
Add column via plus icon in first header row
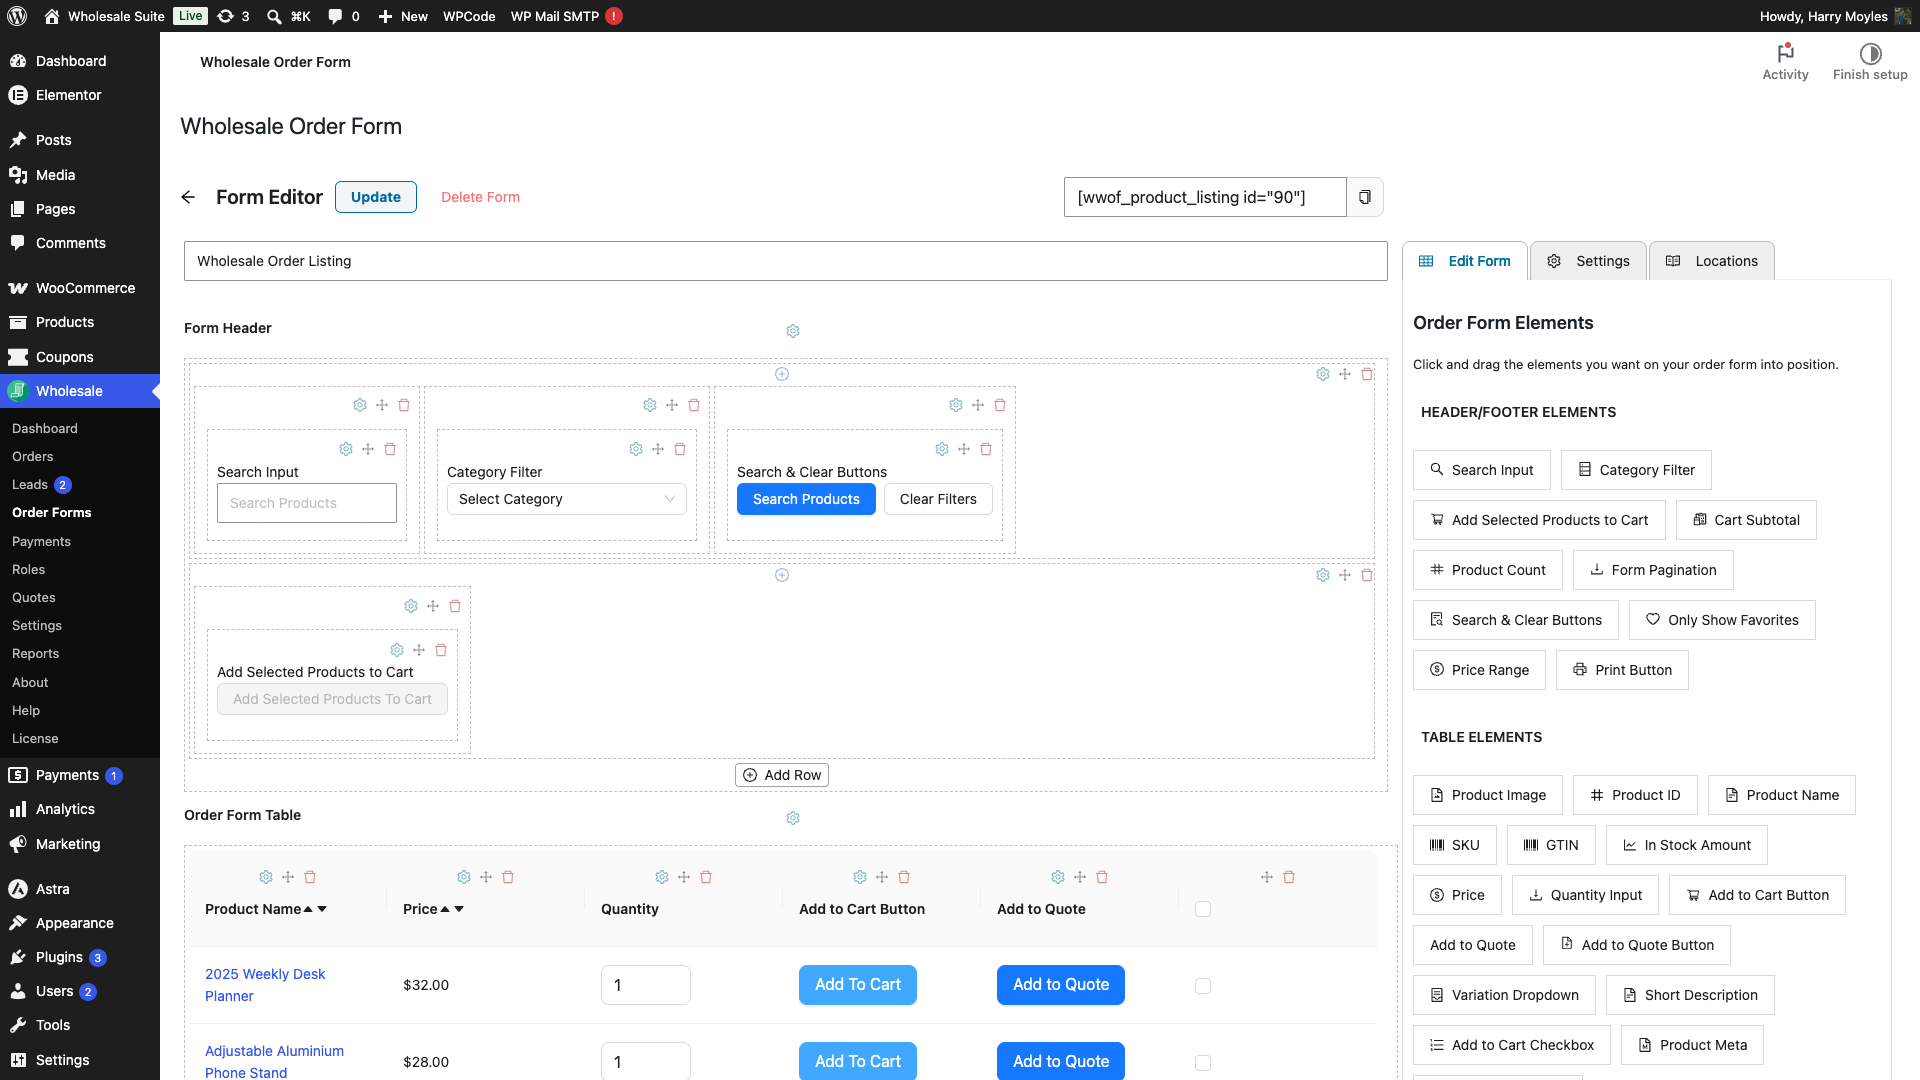tap(782, 374)
